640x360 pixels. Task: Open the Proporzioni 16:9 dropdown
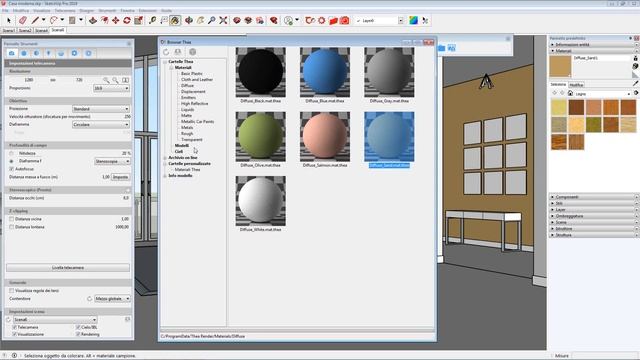[x=111, y=88]
